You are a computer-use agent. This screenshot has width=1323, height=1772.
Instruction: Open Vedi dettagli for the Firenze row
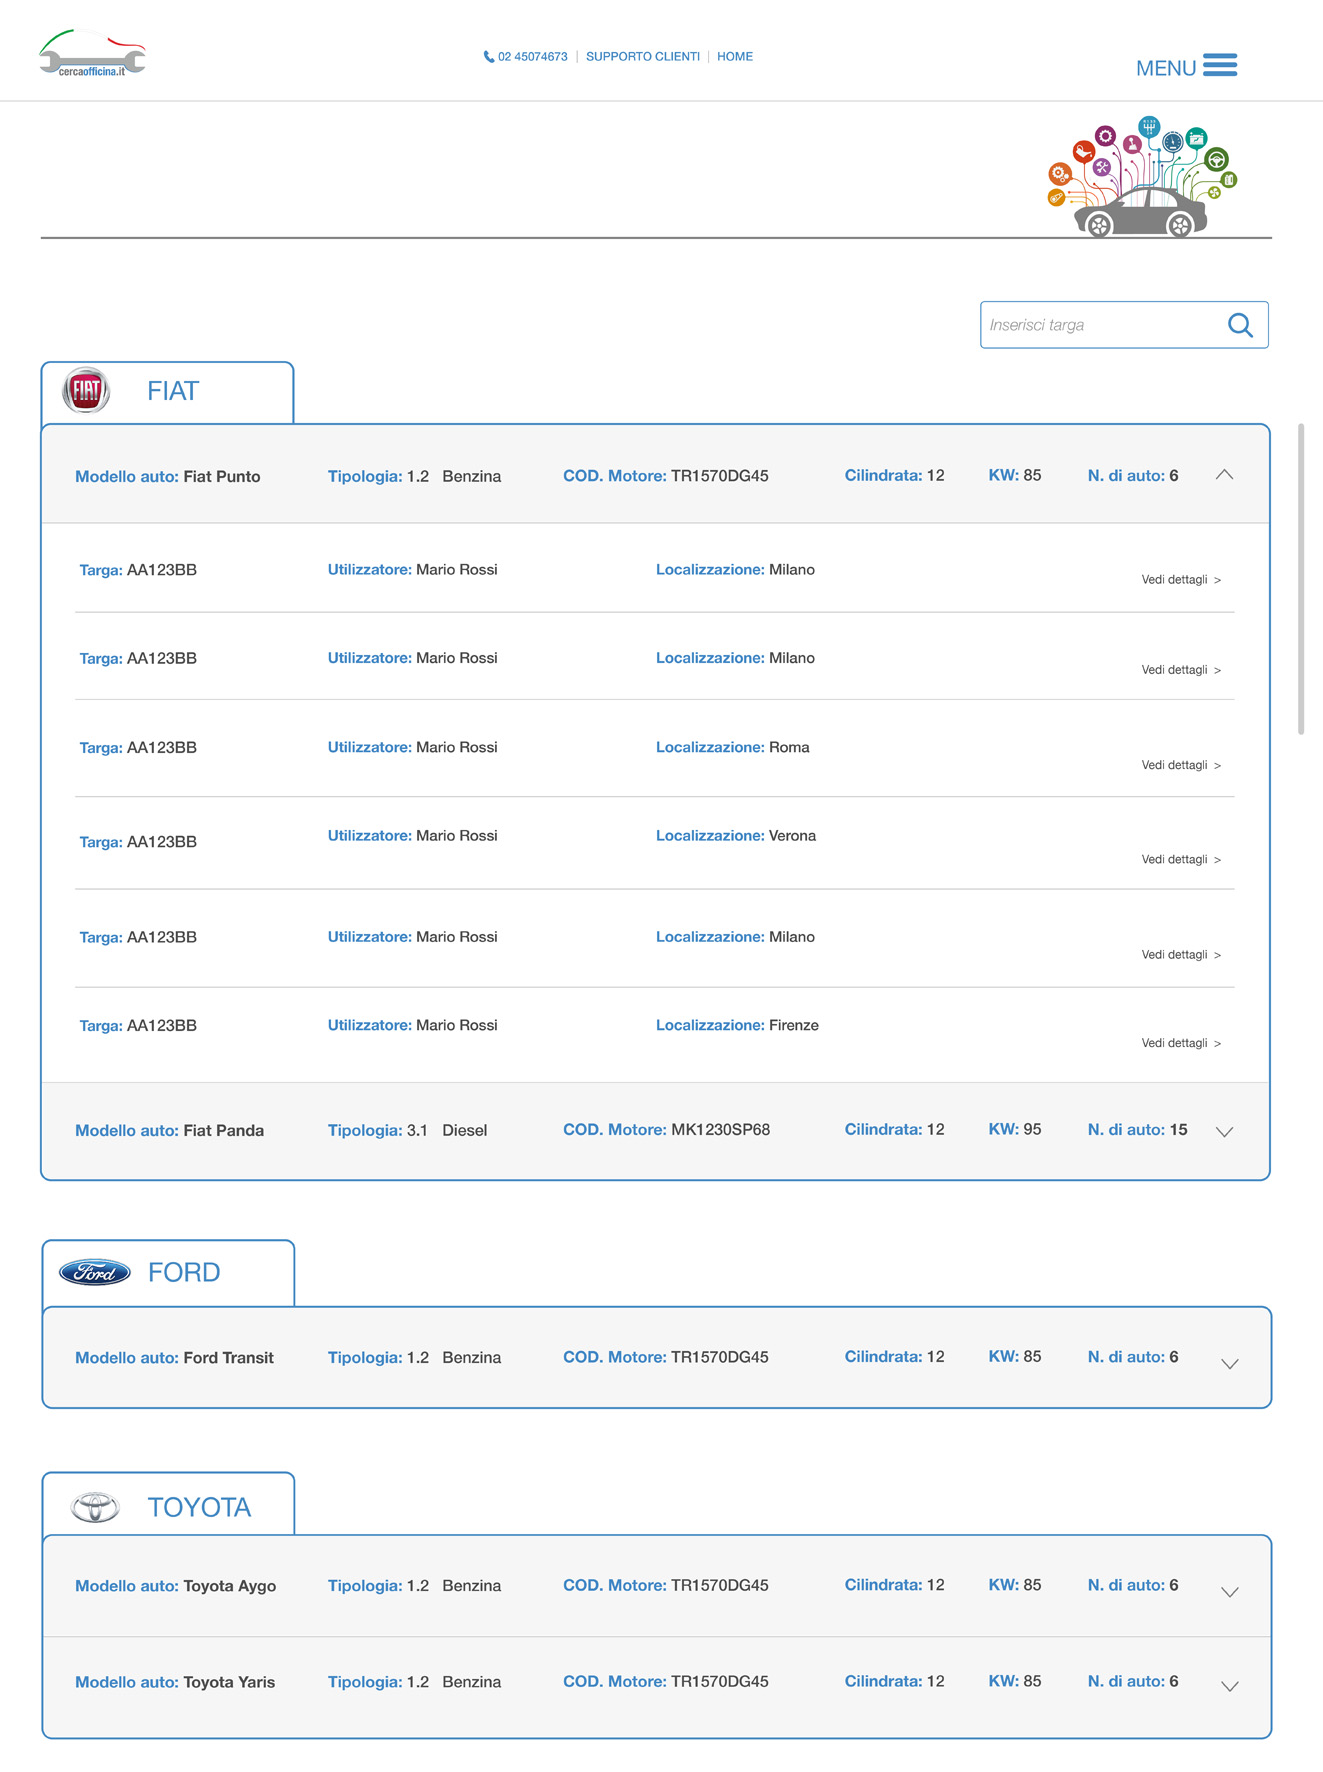click(1181, 1043)
